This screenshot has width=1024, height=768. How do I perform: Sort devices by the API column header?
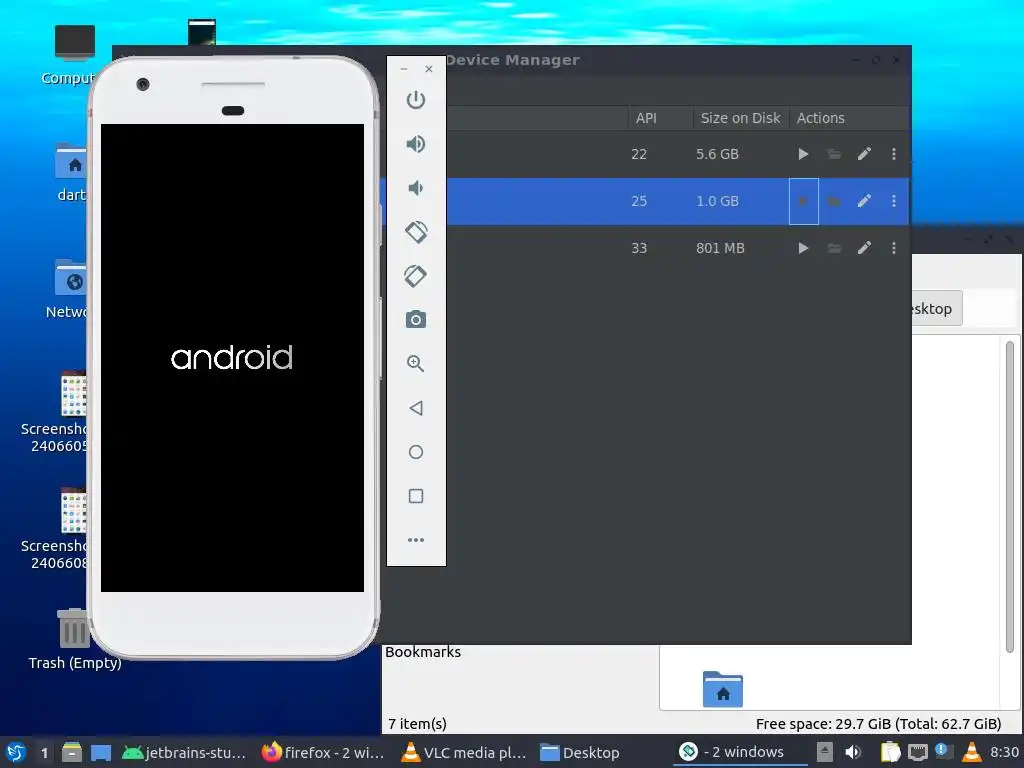pyautogui.click(x=646, y=118)
